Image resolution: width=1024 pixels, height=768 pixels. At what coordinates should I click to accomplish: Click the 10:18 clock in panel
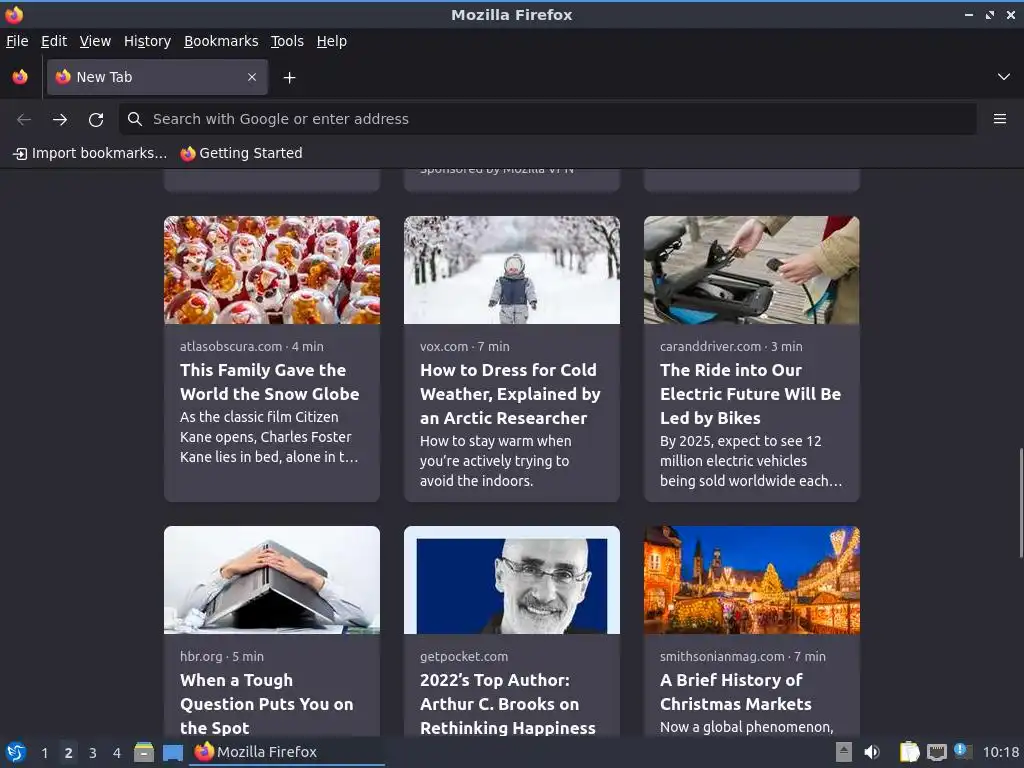tap(1001, 752)
